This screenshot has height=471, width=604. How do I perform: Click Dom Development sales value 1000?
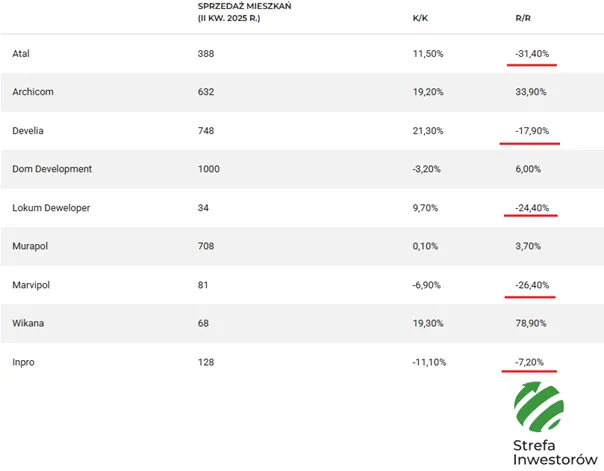pos(208,169)
